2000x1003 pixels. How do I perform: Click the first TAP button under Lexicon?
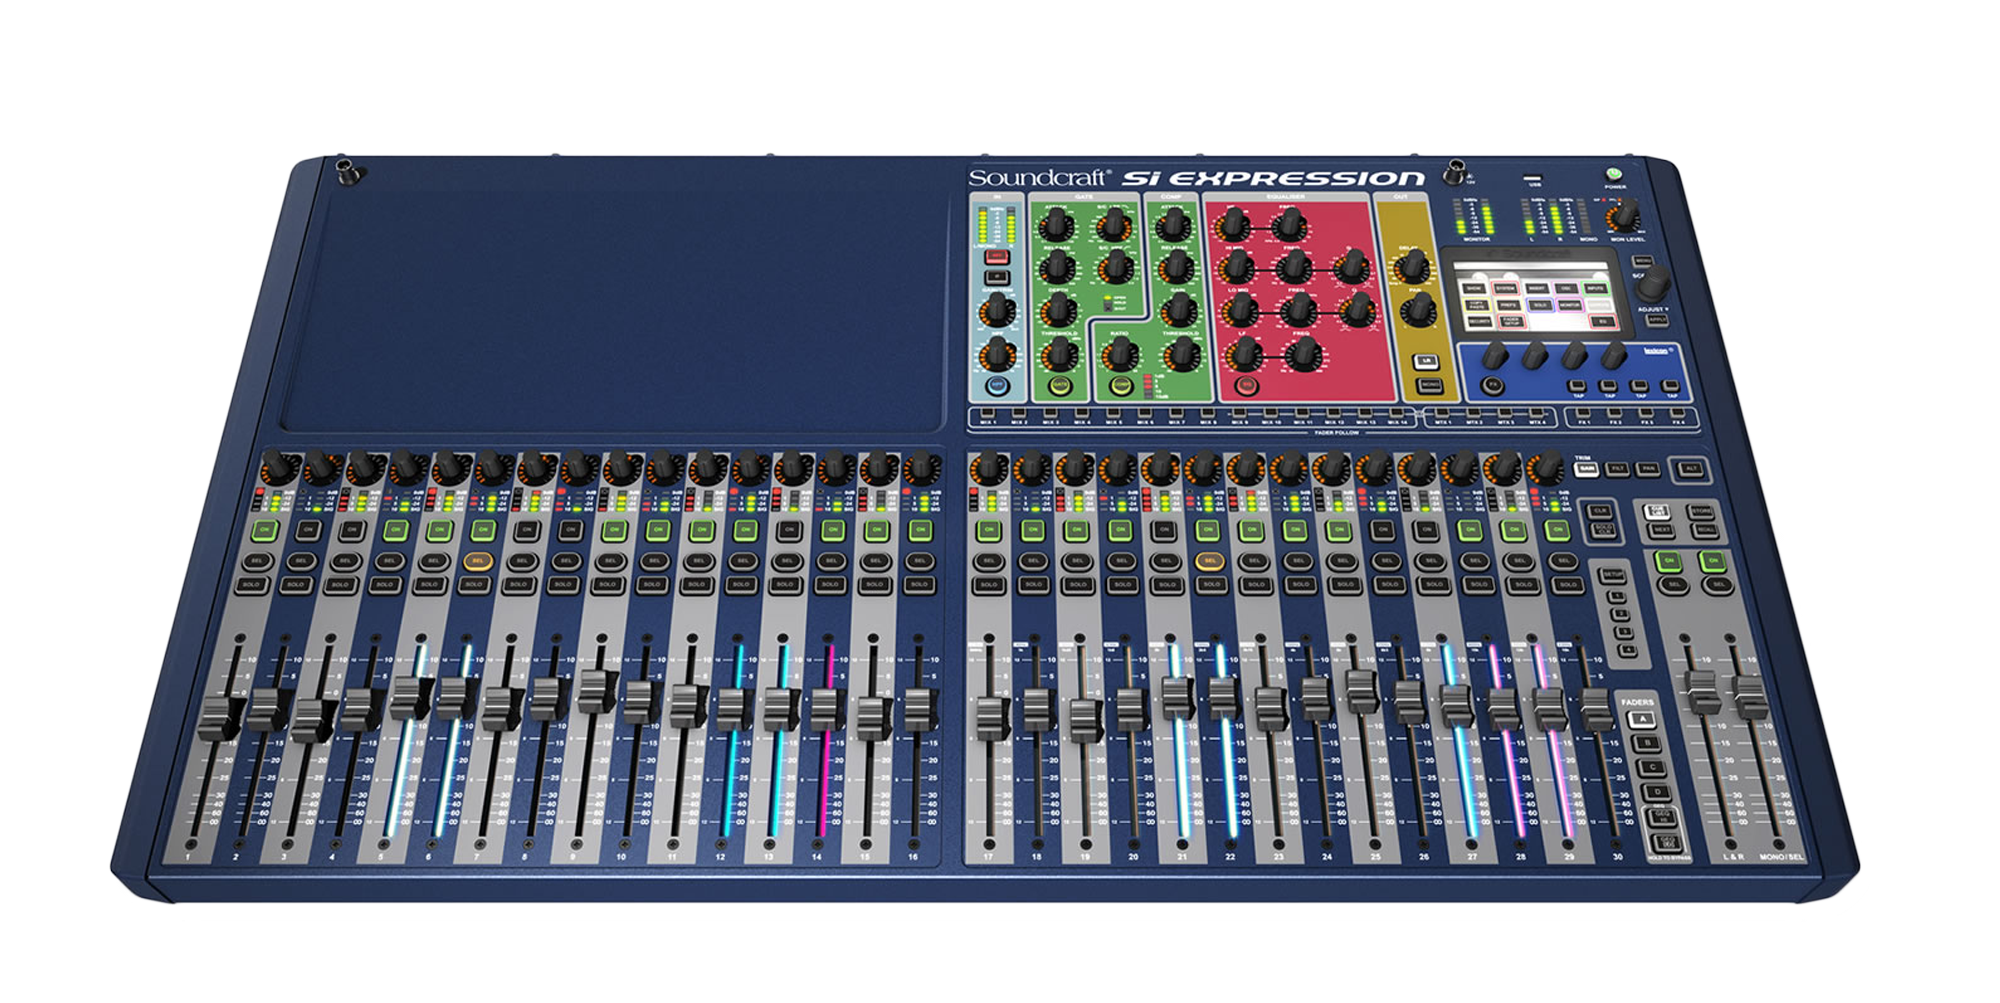(x=1577, y=386)
